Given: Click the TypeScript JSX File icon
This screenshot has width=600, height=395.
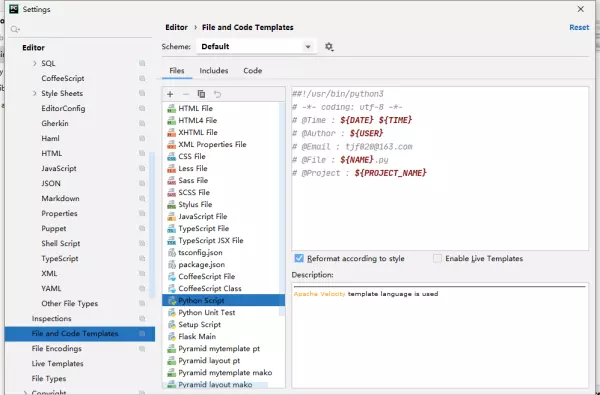Looking at the screenshot, I should point(171,241).
